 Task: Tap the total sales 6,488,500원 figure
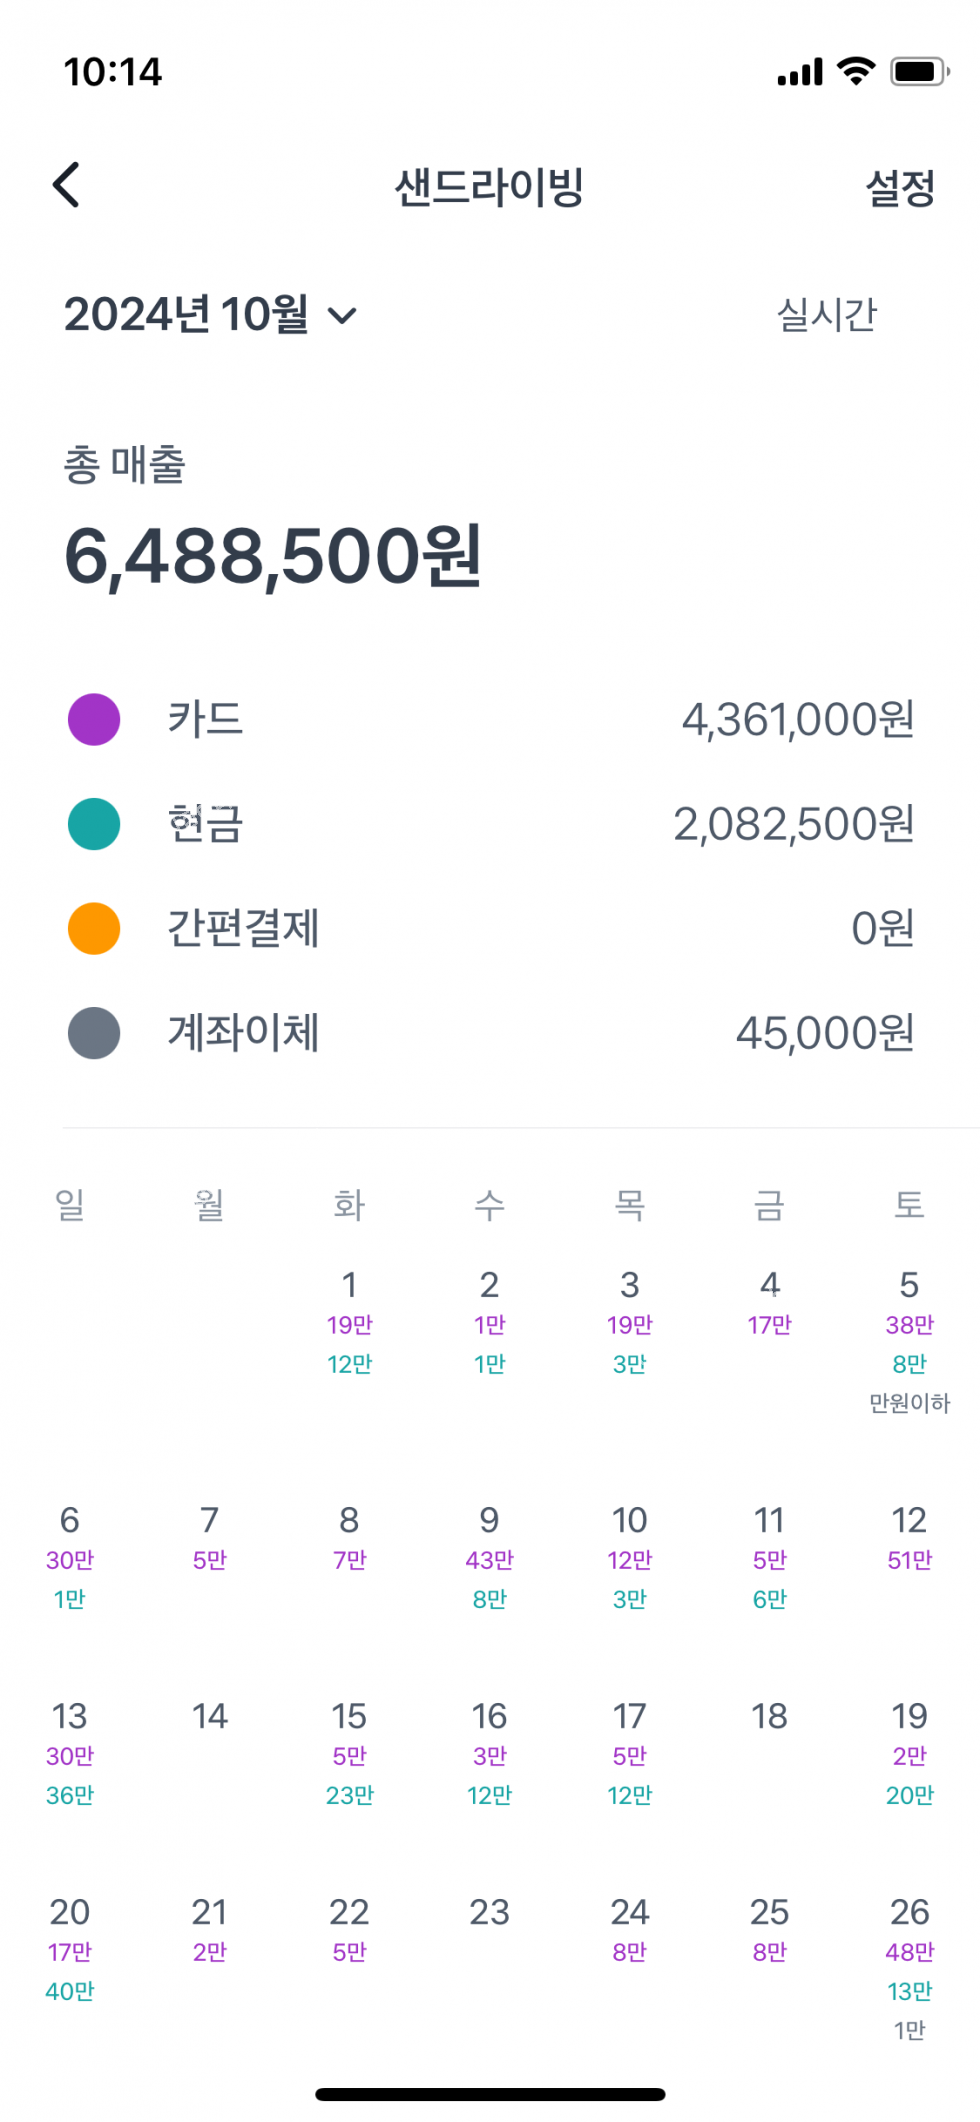coord(273,556)
